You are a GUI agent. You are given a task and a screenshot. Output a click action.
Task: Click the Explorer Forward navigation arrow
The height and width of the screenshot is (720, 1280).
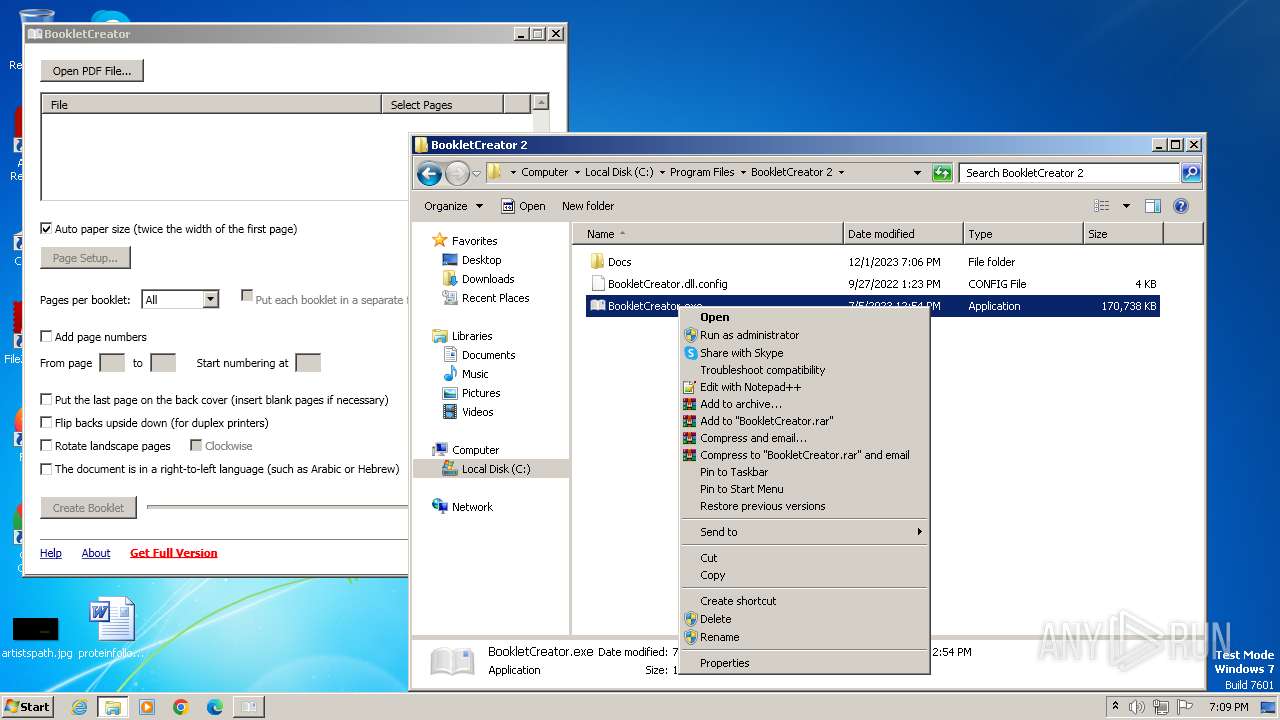point(457,173)
